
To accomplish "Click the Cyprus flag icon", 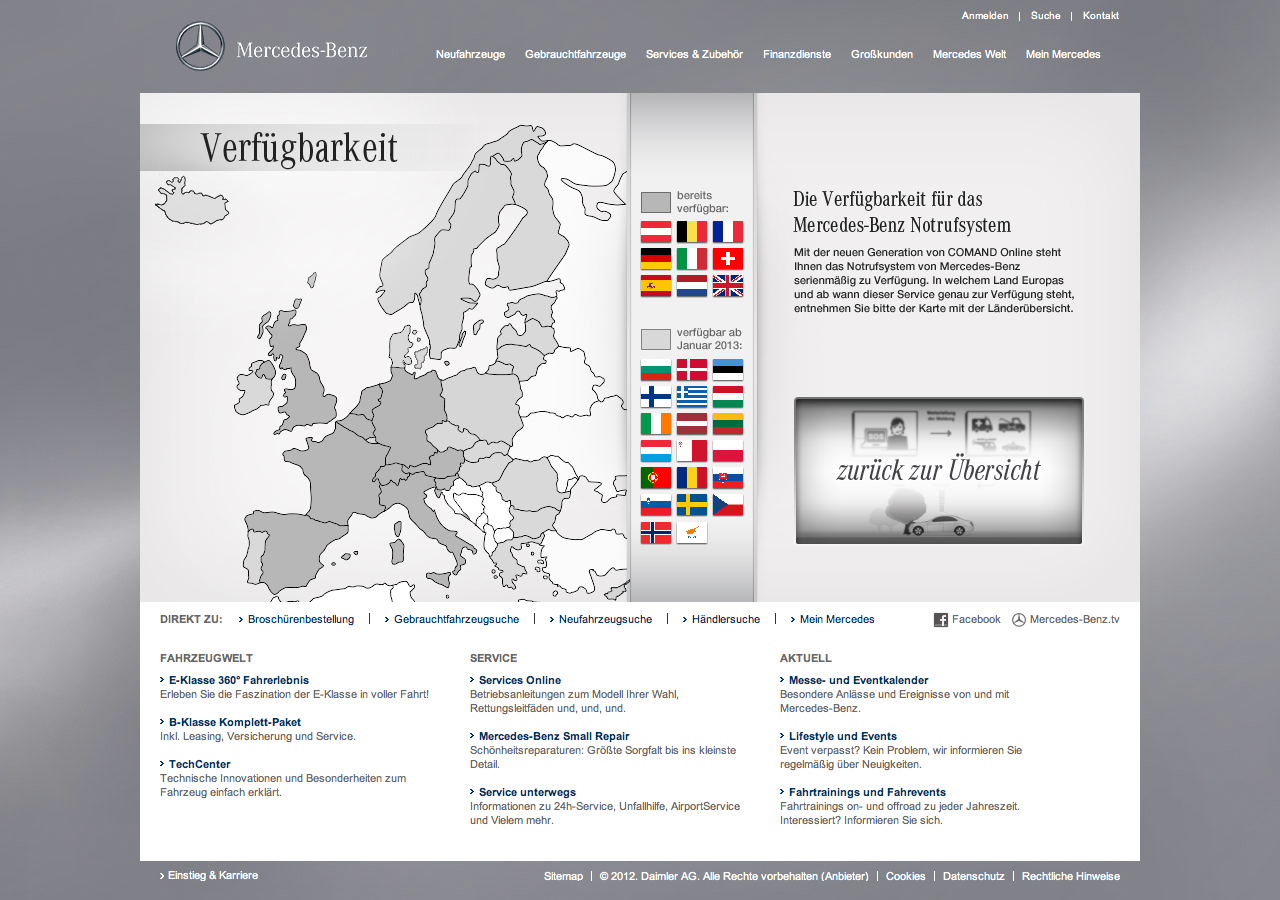I will coord(692,533).
